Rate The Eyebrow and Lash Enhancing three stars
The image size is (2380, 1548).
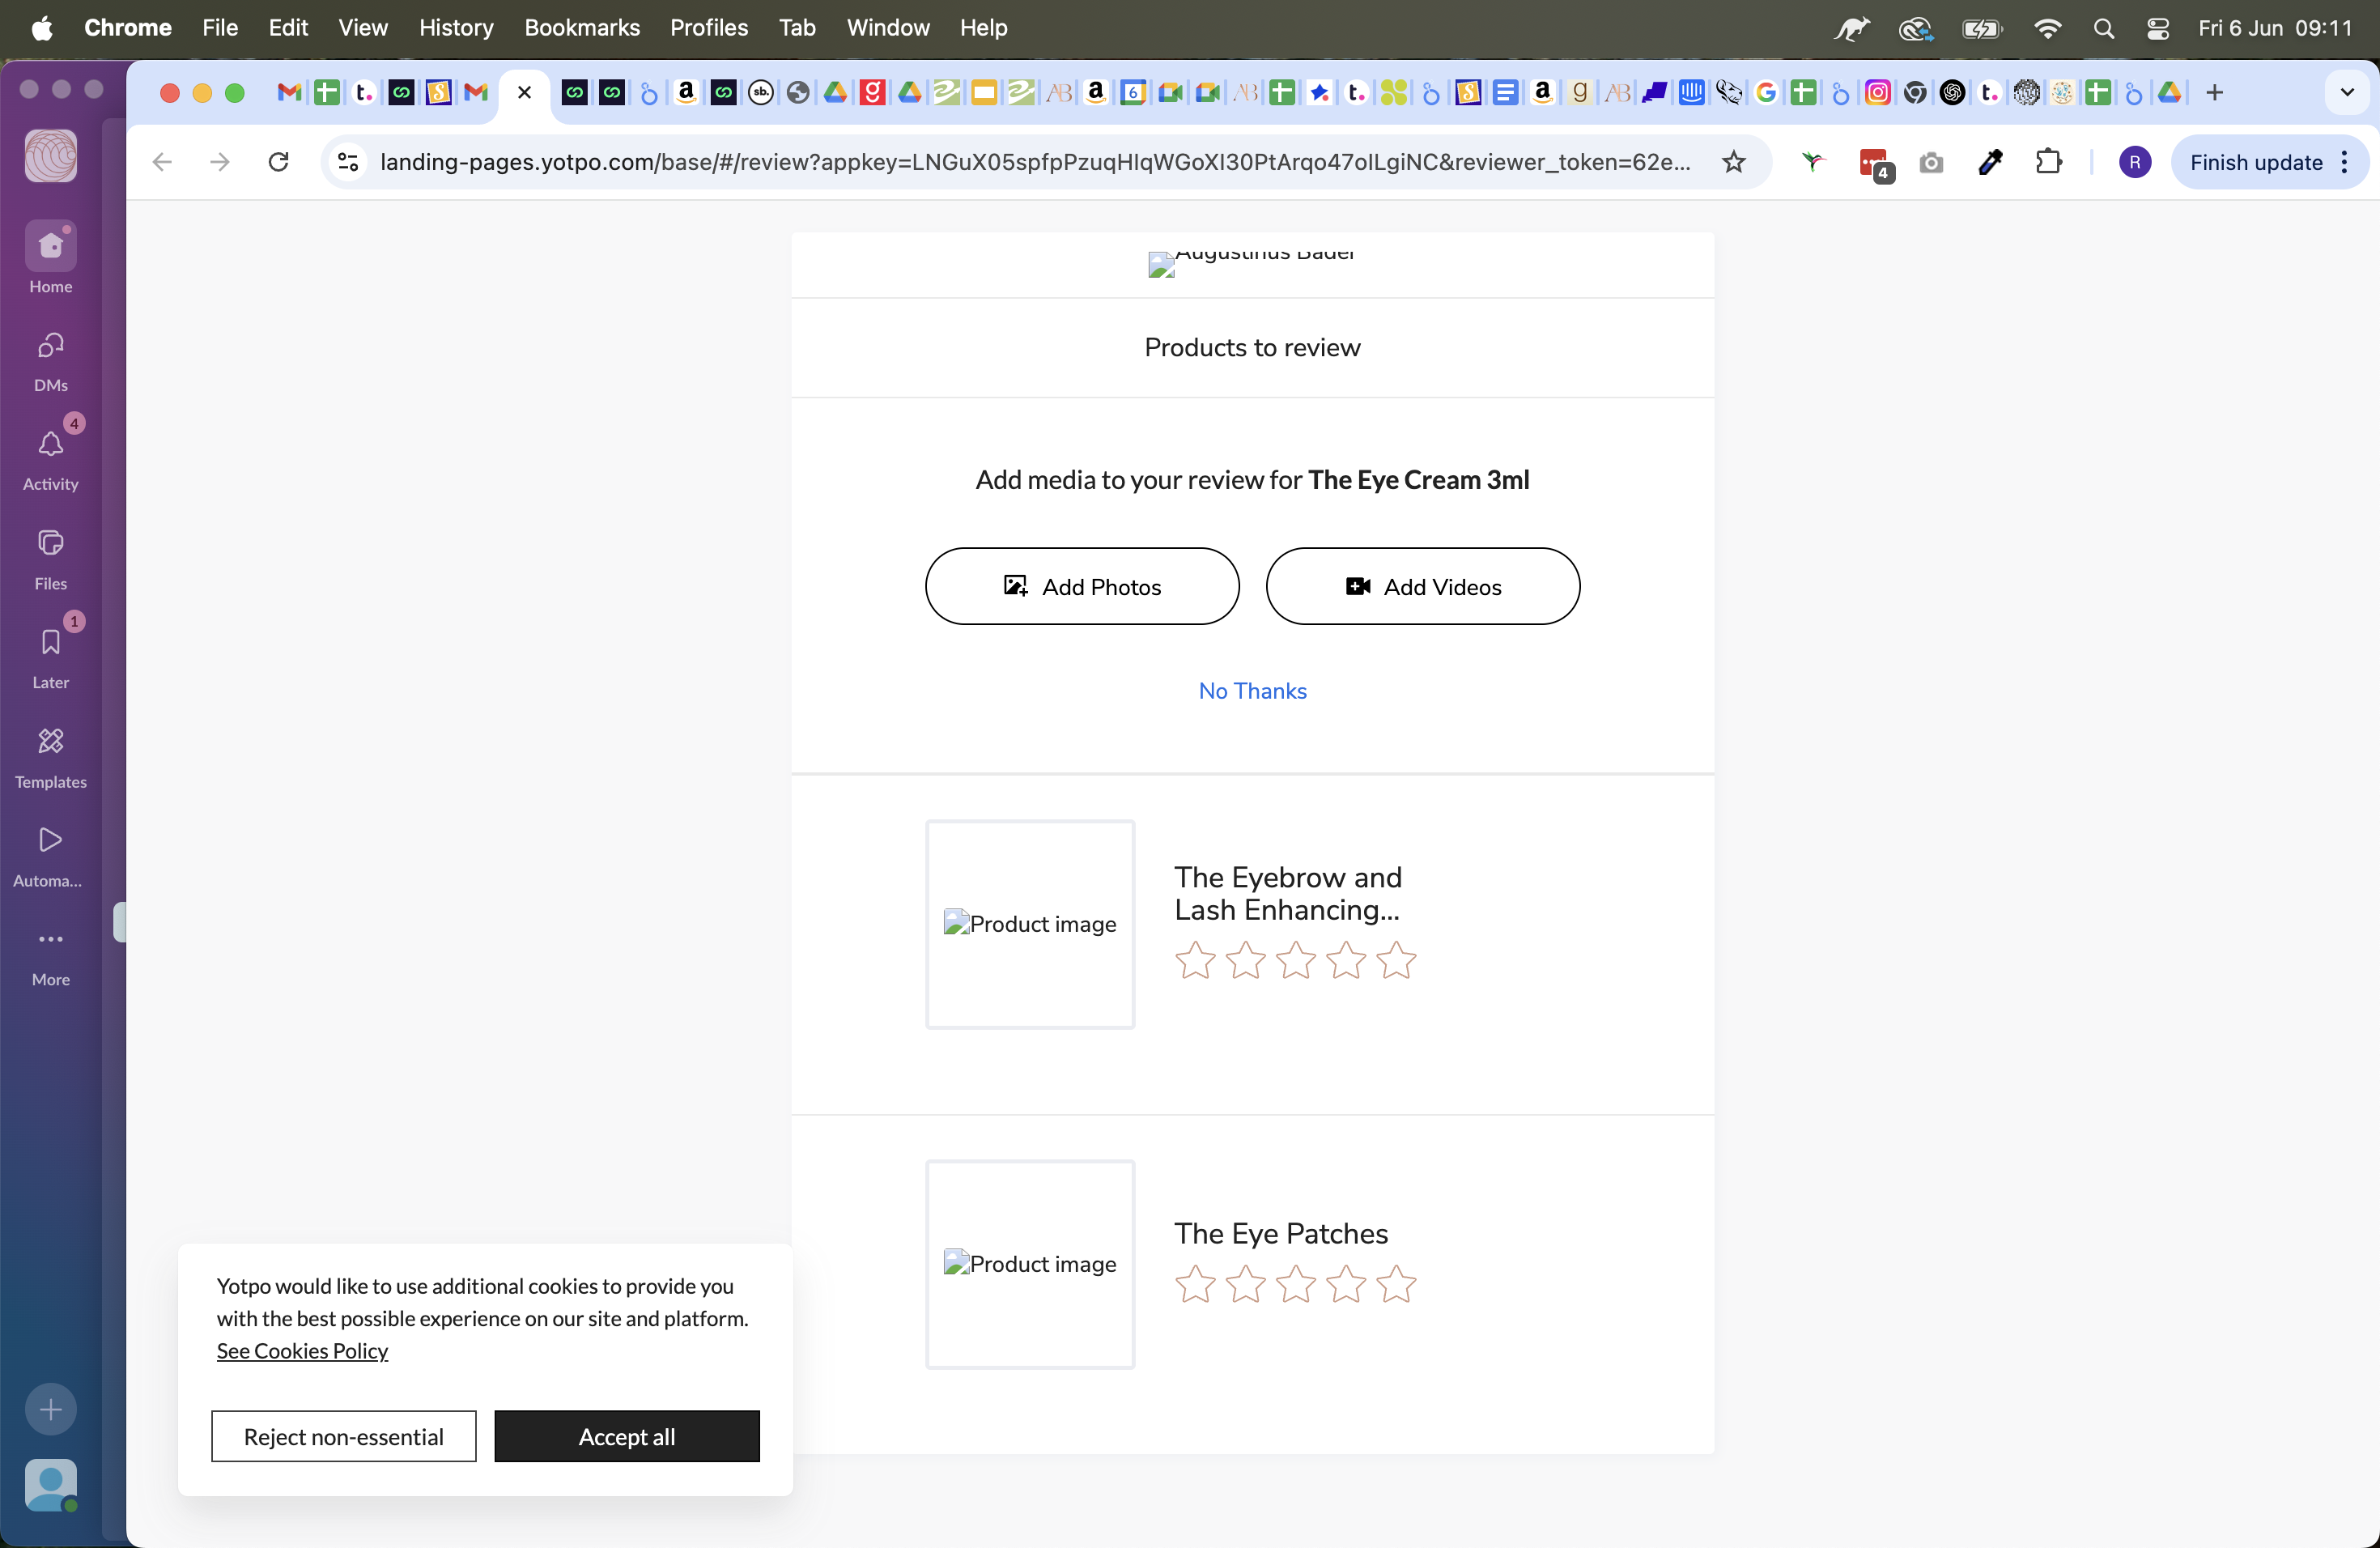pos(1296,960)
